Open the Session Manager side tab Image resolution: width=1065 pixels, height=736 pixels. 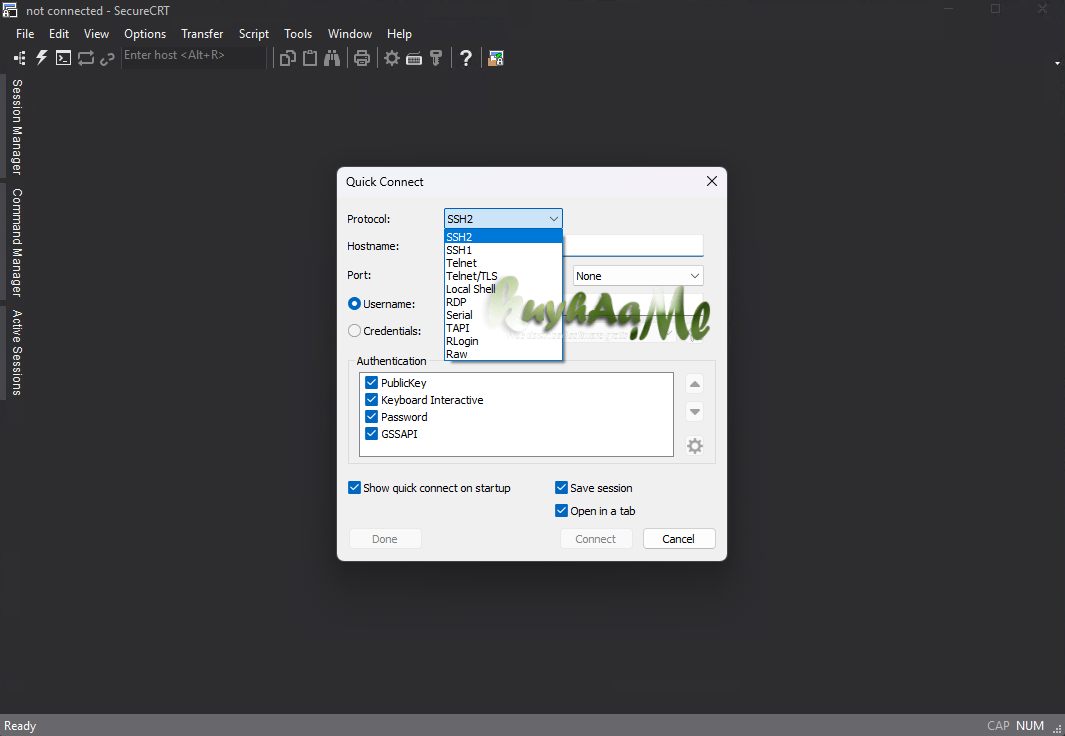(x=16, y=127)
